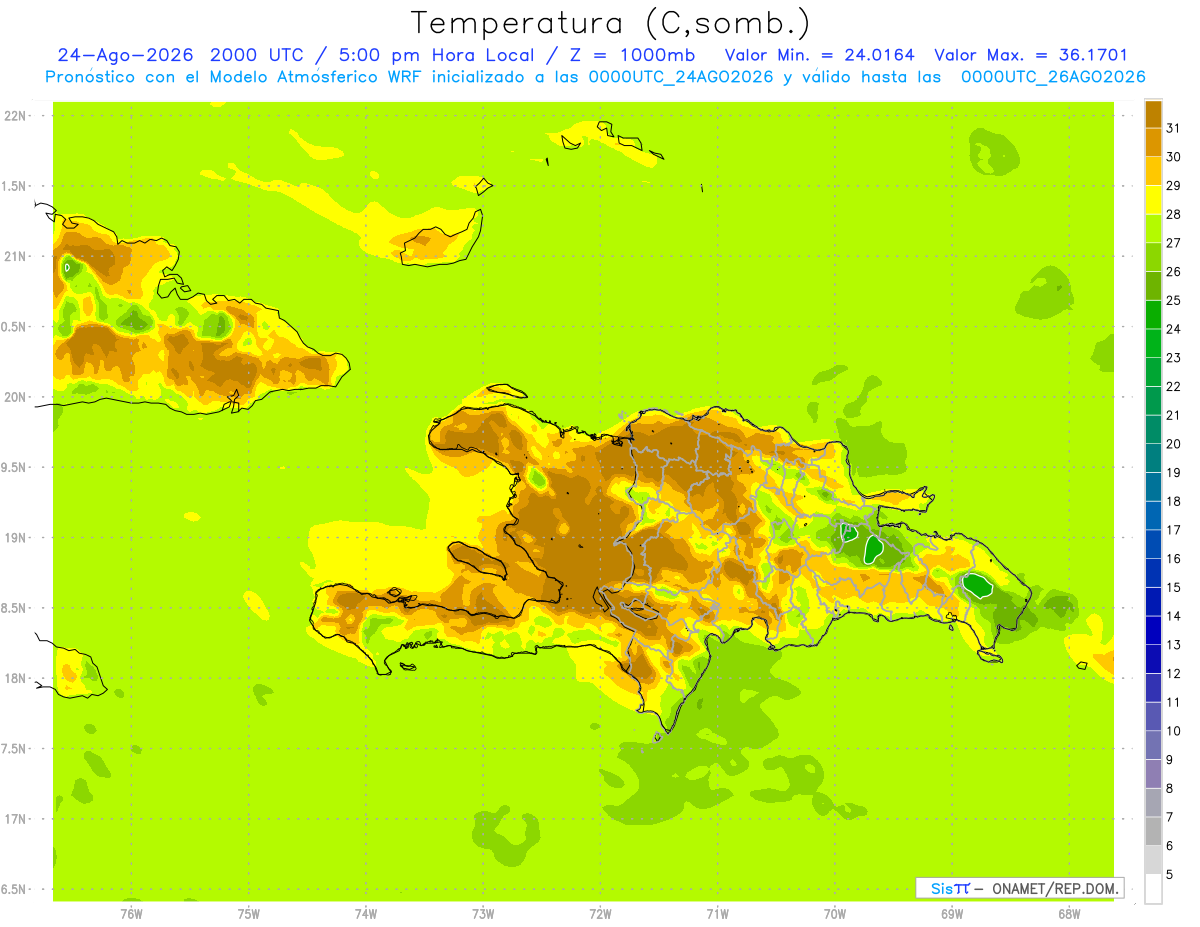Click the 20 degree teal legend swatch
Image resolution: width=1200 pixels, height=927 pixels.
point(1153,430)
